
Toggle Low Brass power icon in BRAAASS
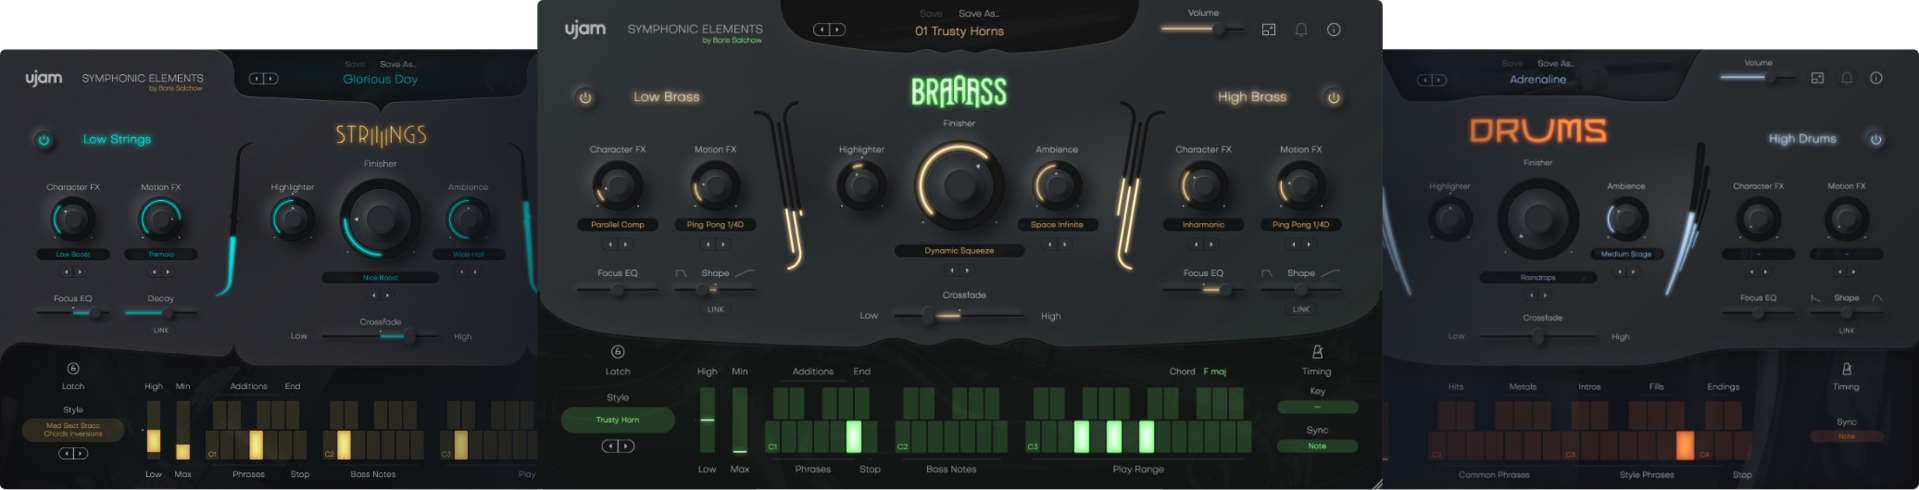click(x=585, y=97)
